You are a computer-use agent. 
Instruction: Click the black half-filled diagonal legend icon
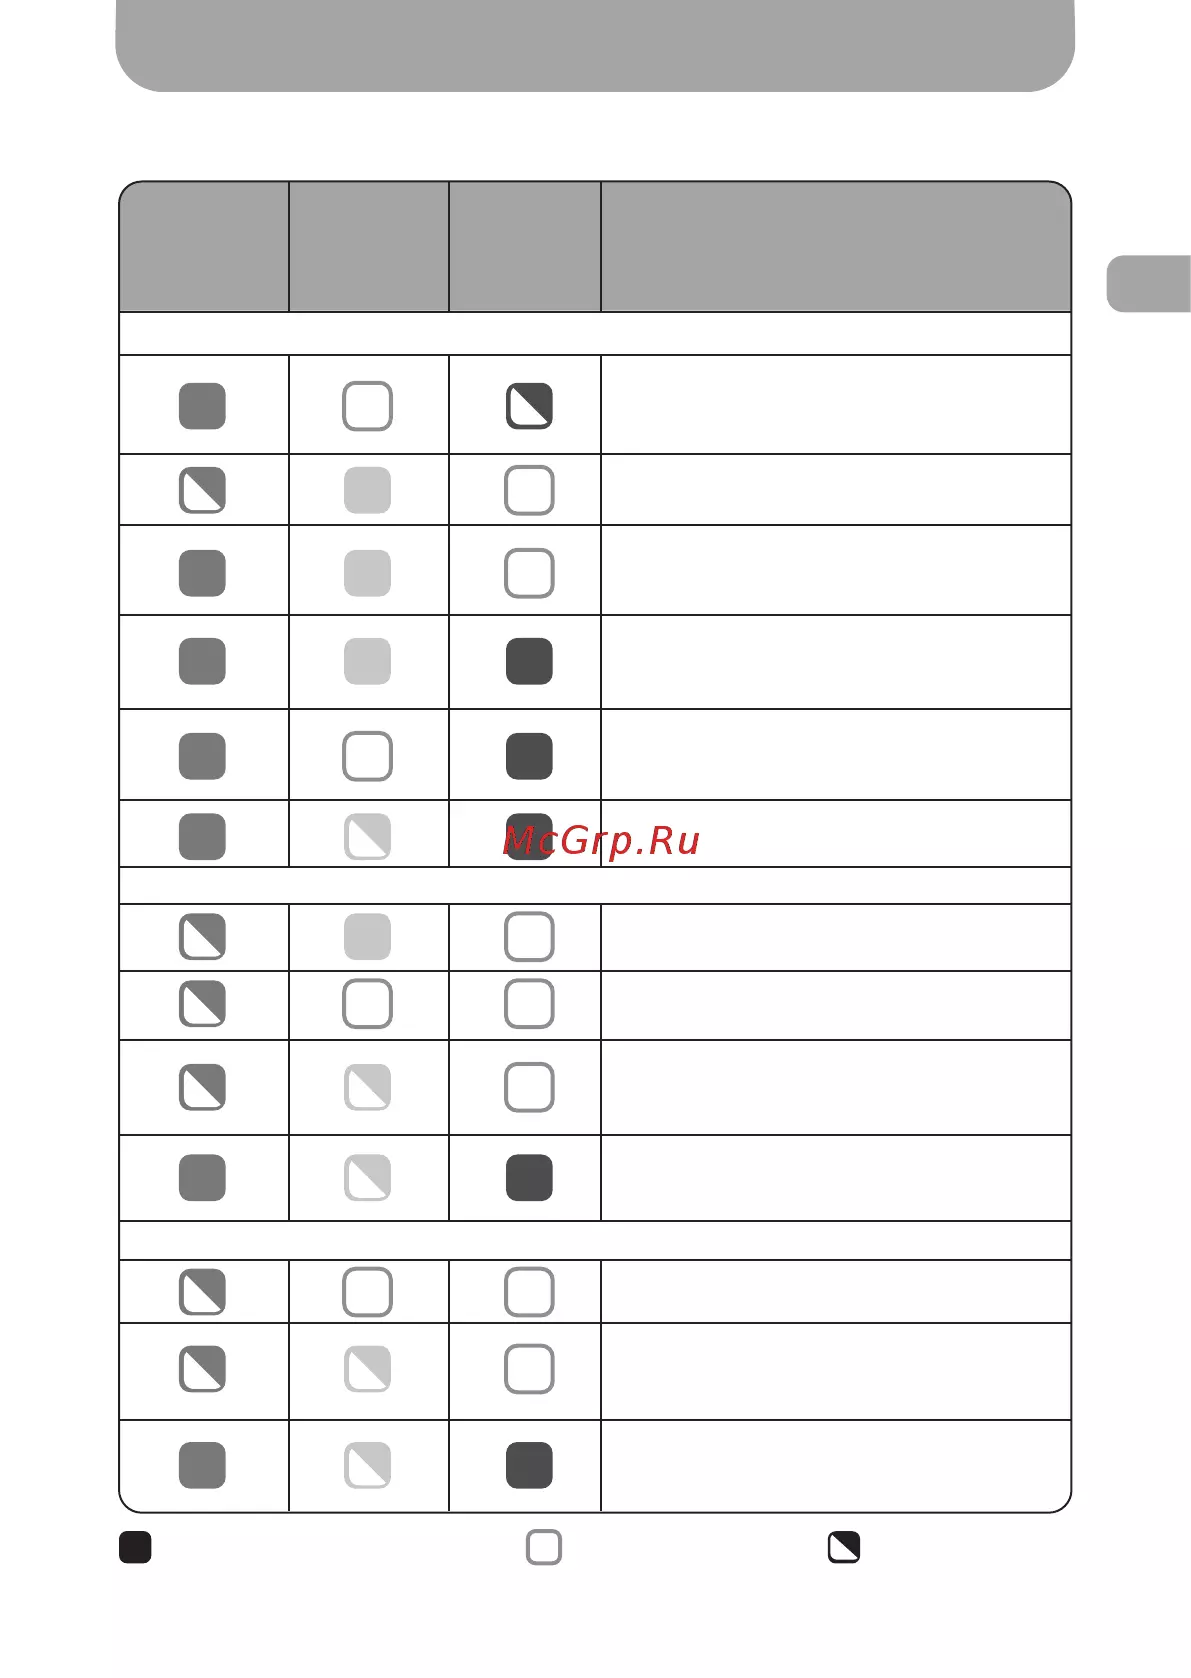(844, 1547)
